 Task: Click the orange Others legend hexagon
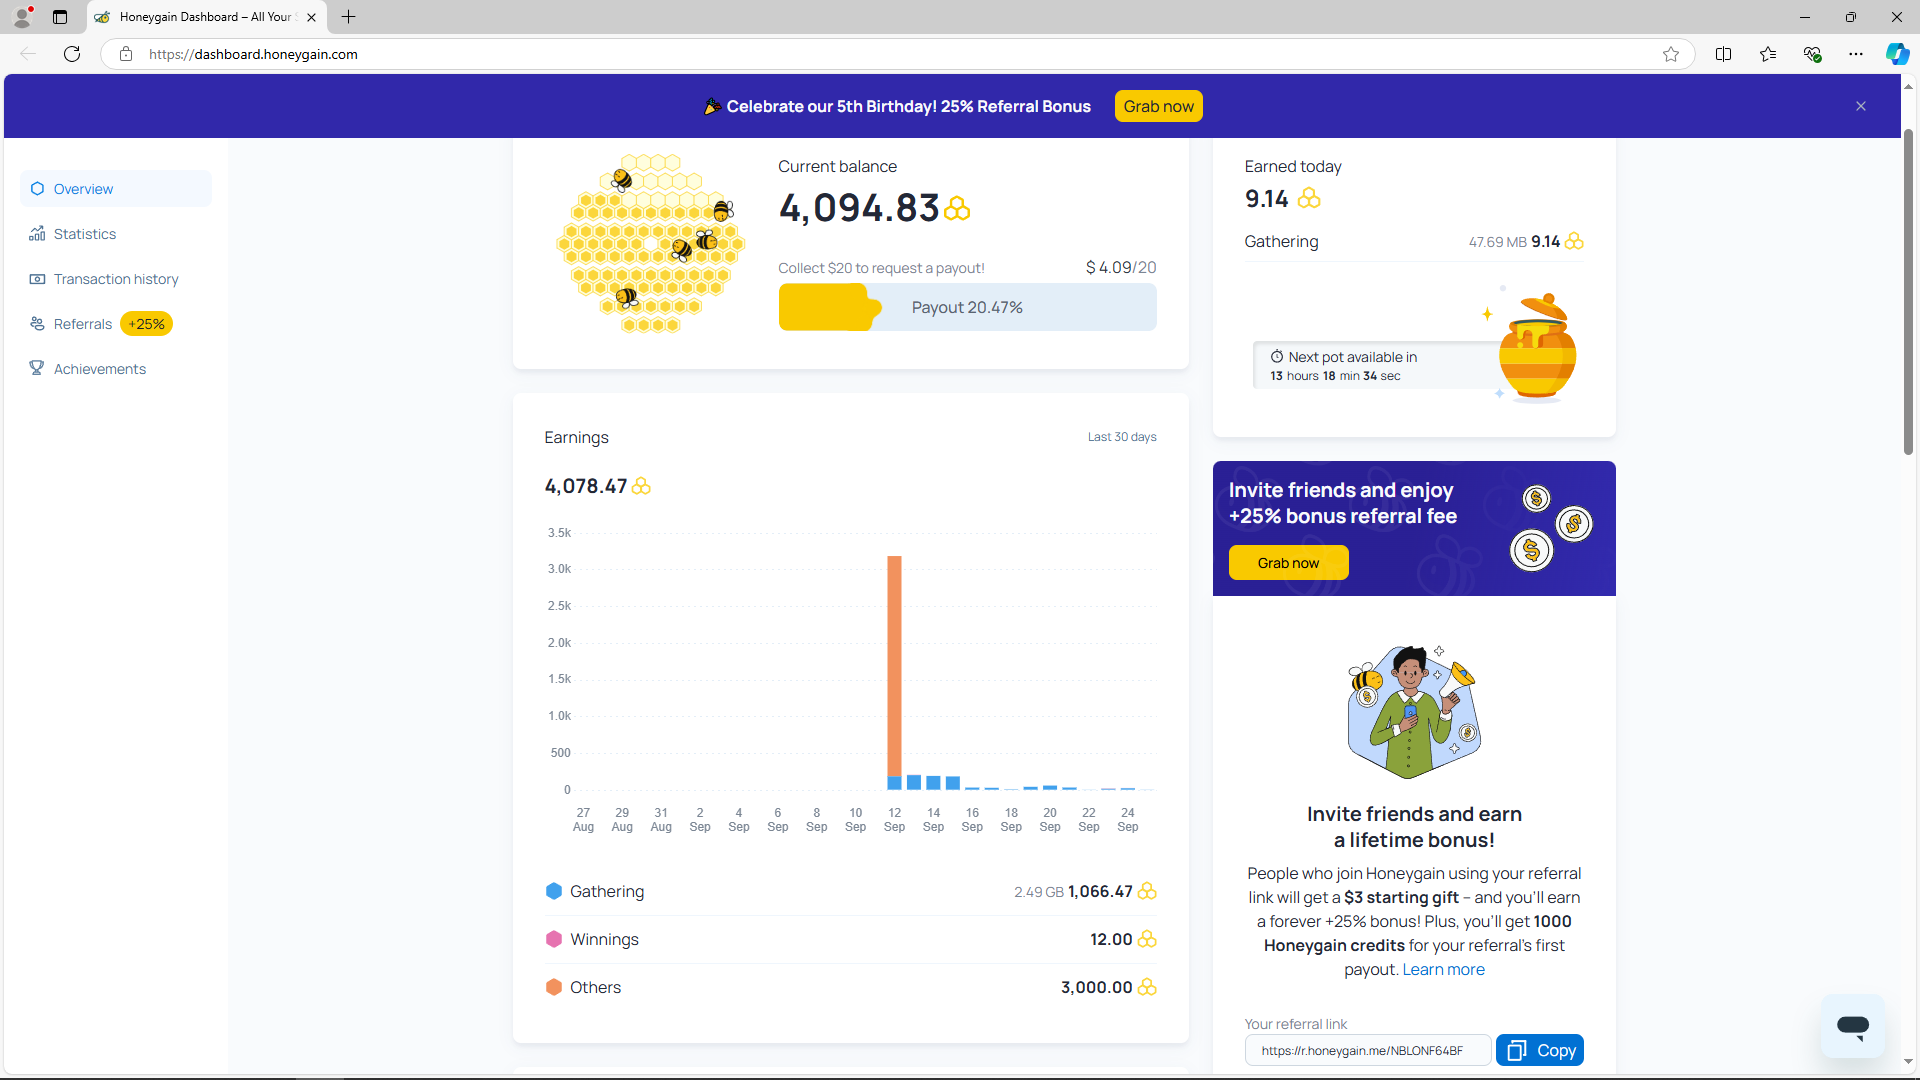click(554, 987)
